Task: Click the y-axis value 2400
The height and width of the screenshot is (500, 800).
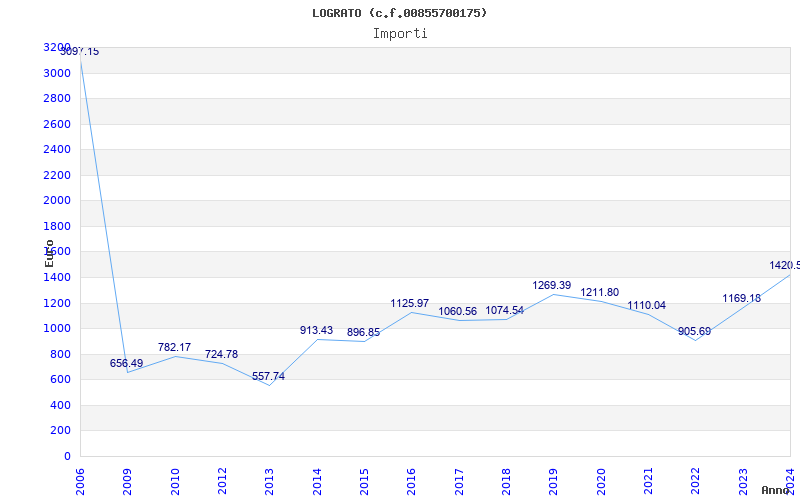Action: pos(57,149)
